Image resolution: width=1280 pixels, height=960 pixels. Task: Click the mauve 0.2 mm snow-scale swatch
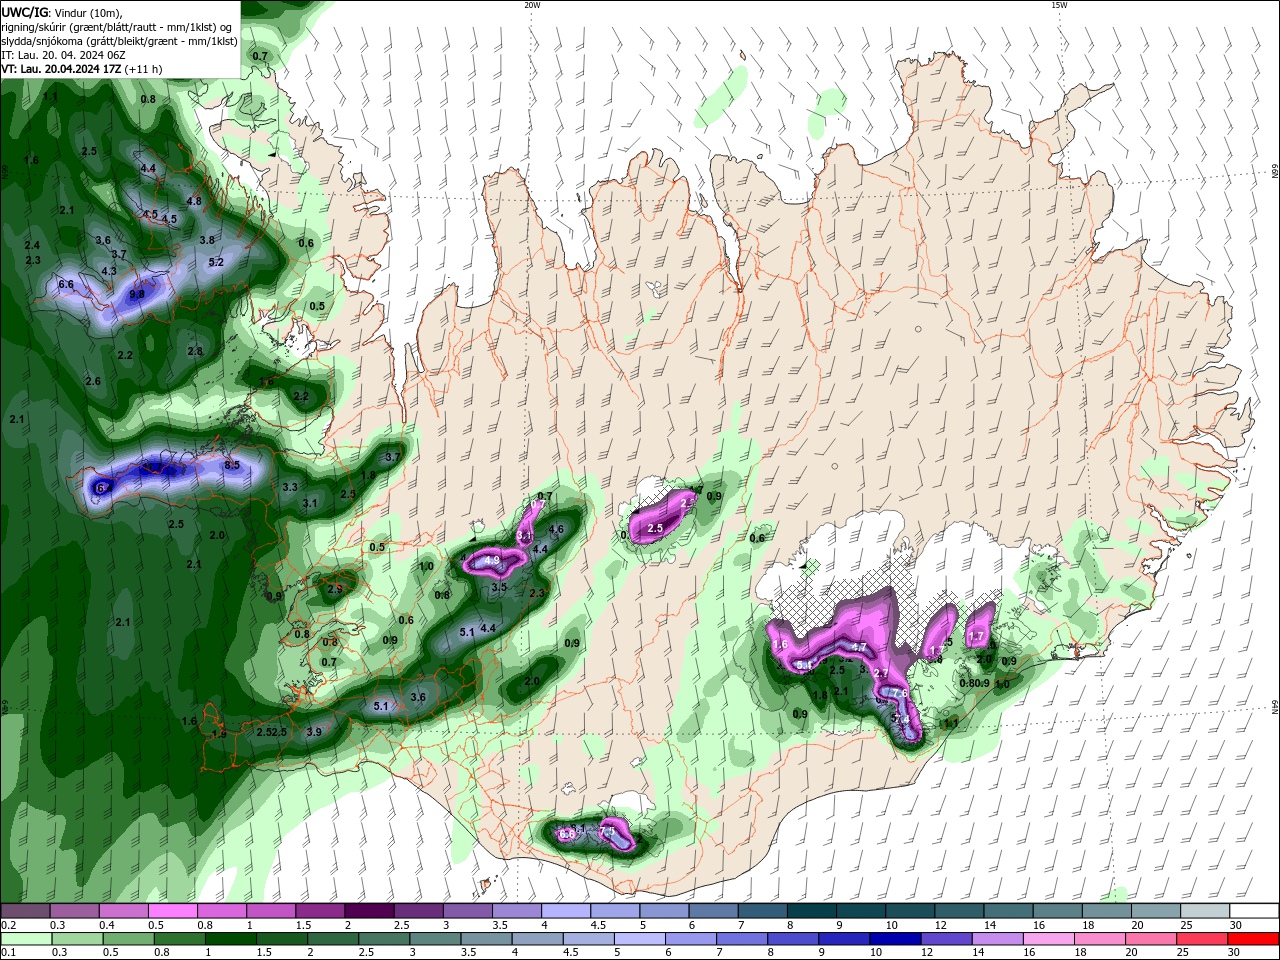25,911
